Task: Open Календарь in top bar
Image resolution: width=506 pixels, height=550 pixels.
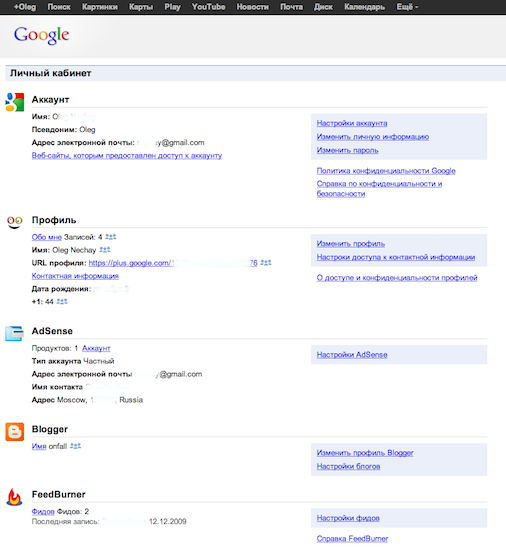Action: (365, 7)
